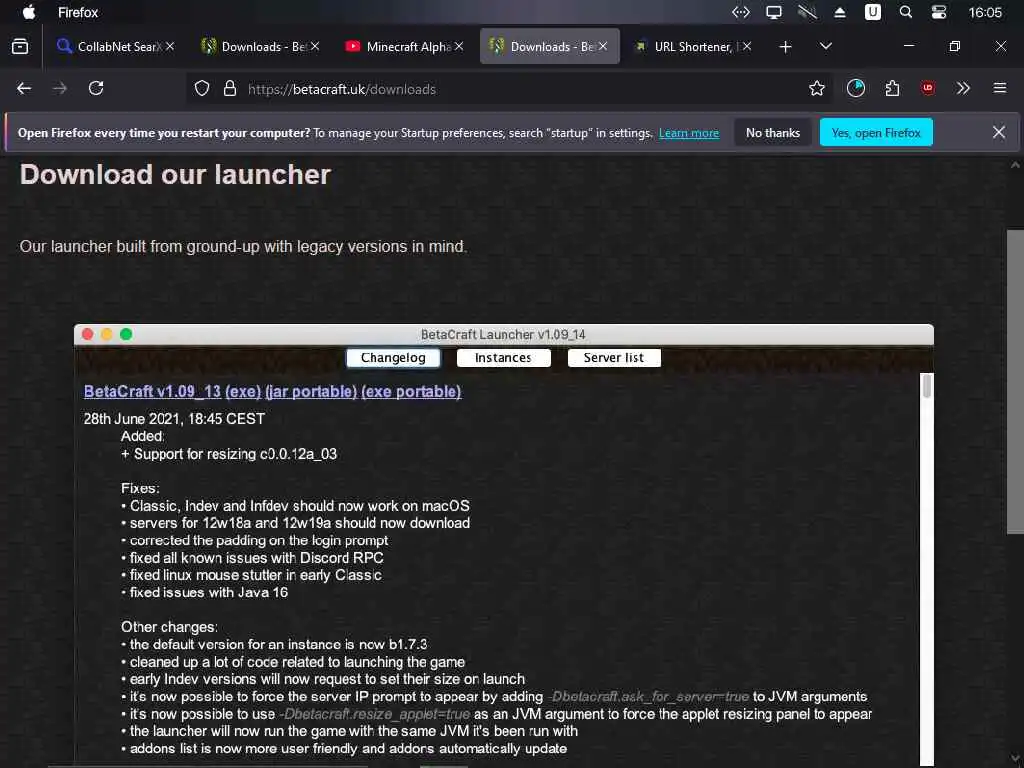This screenshot has width=1024, height=768.
Task: Open the Apple menu
Action: (29, 12)
